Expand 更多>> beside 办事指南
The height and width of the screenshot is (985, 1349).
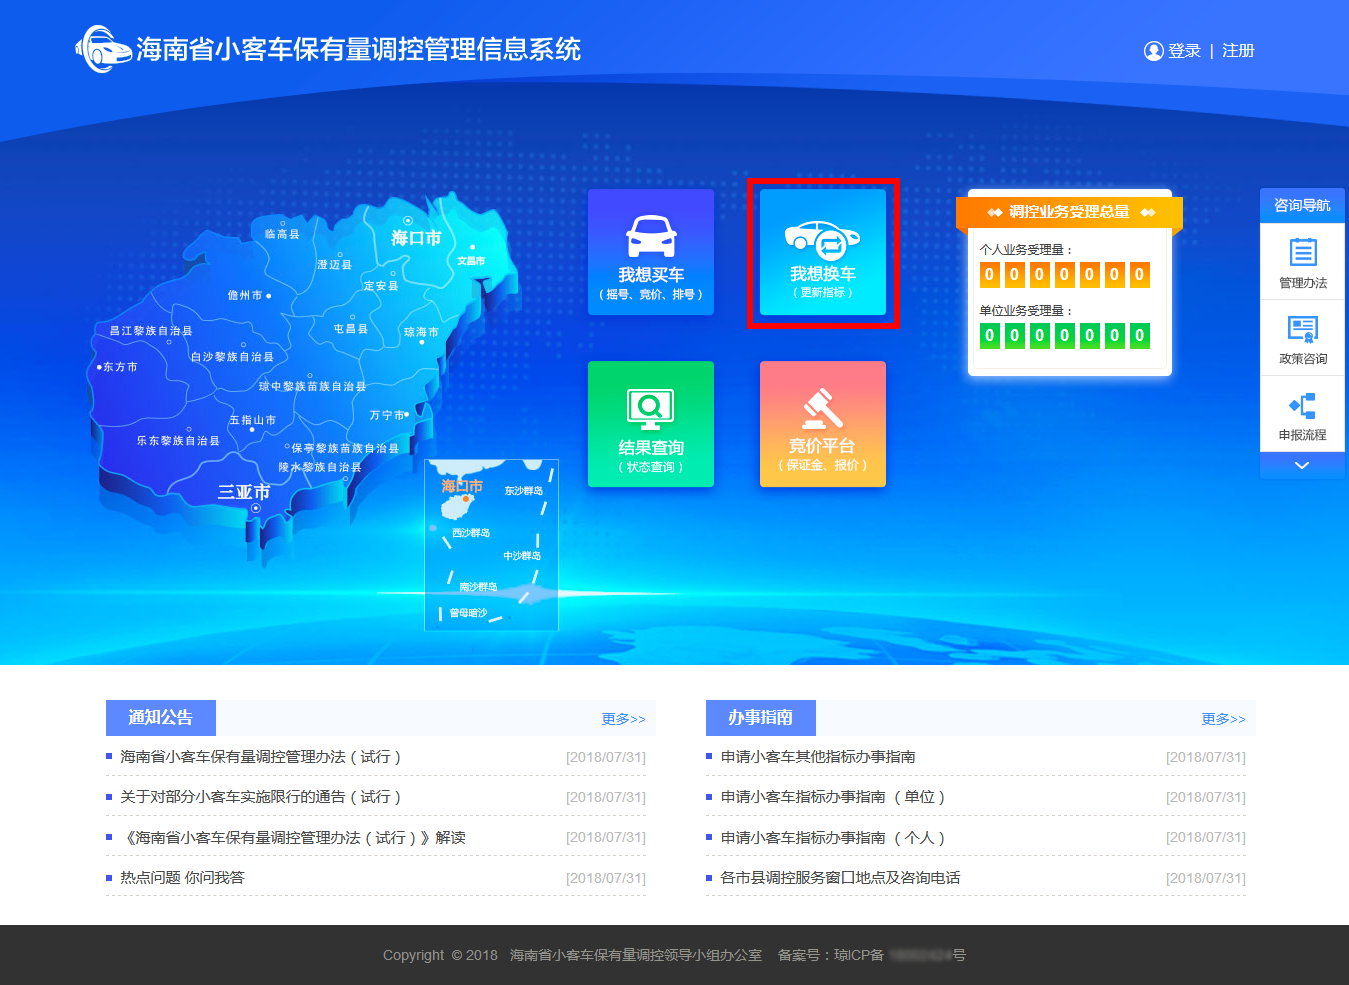pyautogui.click(x=1223, y=719)
